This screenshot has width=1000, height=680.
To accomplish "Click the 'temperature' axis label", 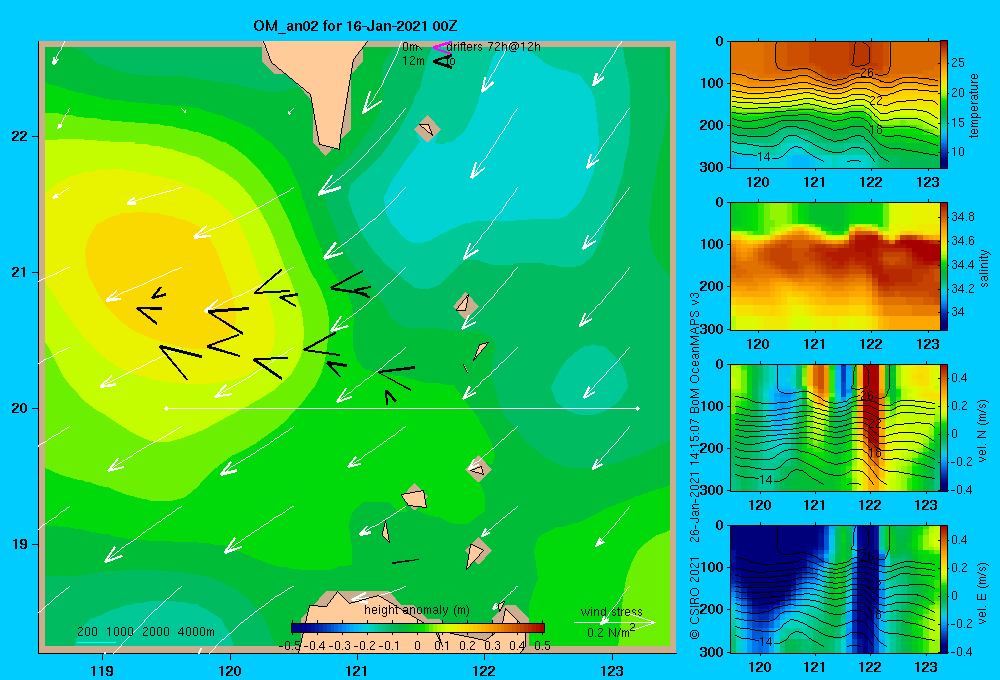I will click(x=974, y=105).
